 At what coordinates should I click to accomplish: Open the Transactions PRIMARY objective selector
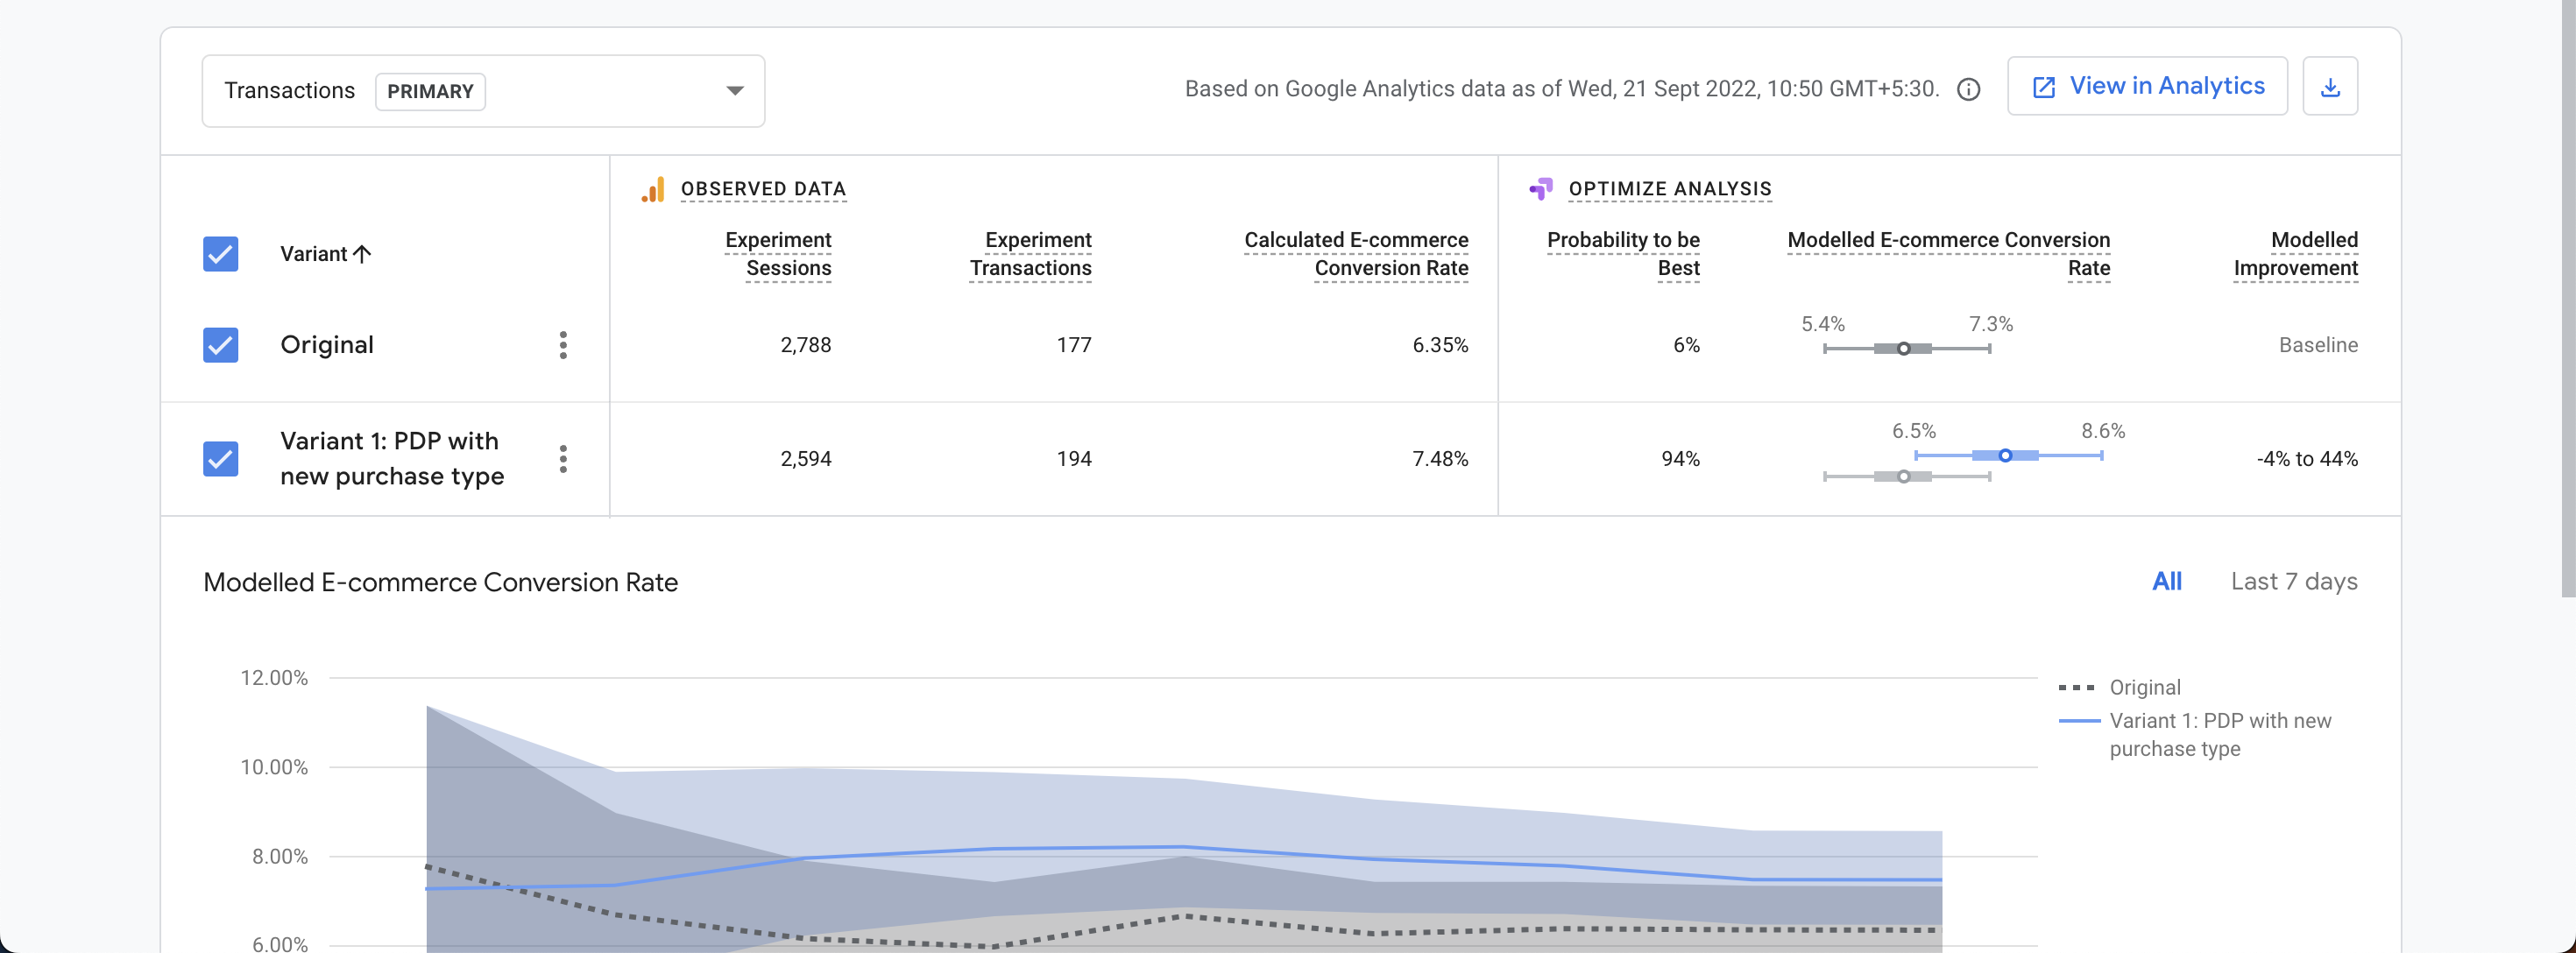(x=430, y=91)
